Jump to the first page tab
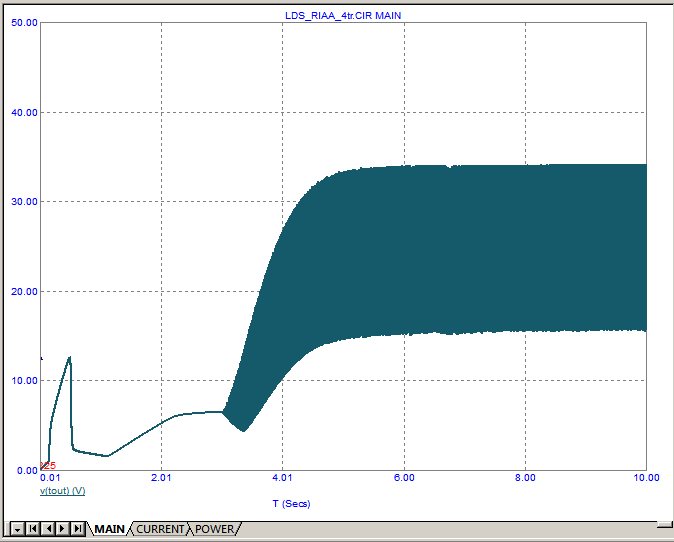The image size is (674, 542). pyautogui.click(x=33, y=529)
